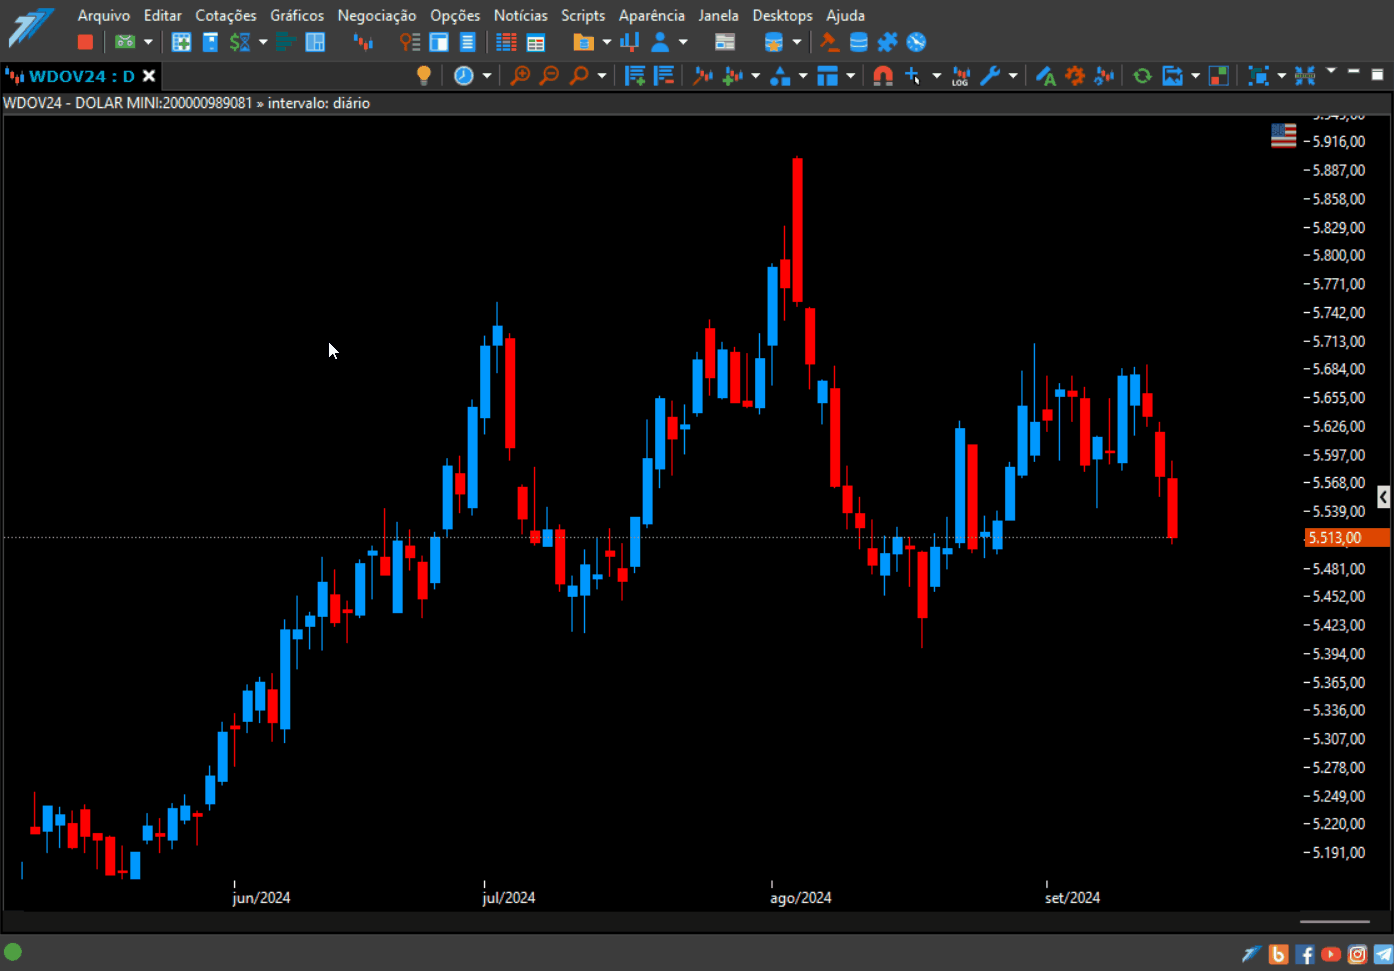
Task: Open dropdown next to dollar hourglass icon
Action: click(x=263, y=42)
